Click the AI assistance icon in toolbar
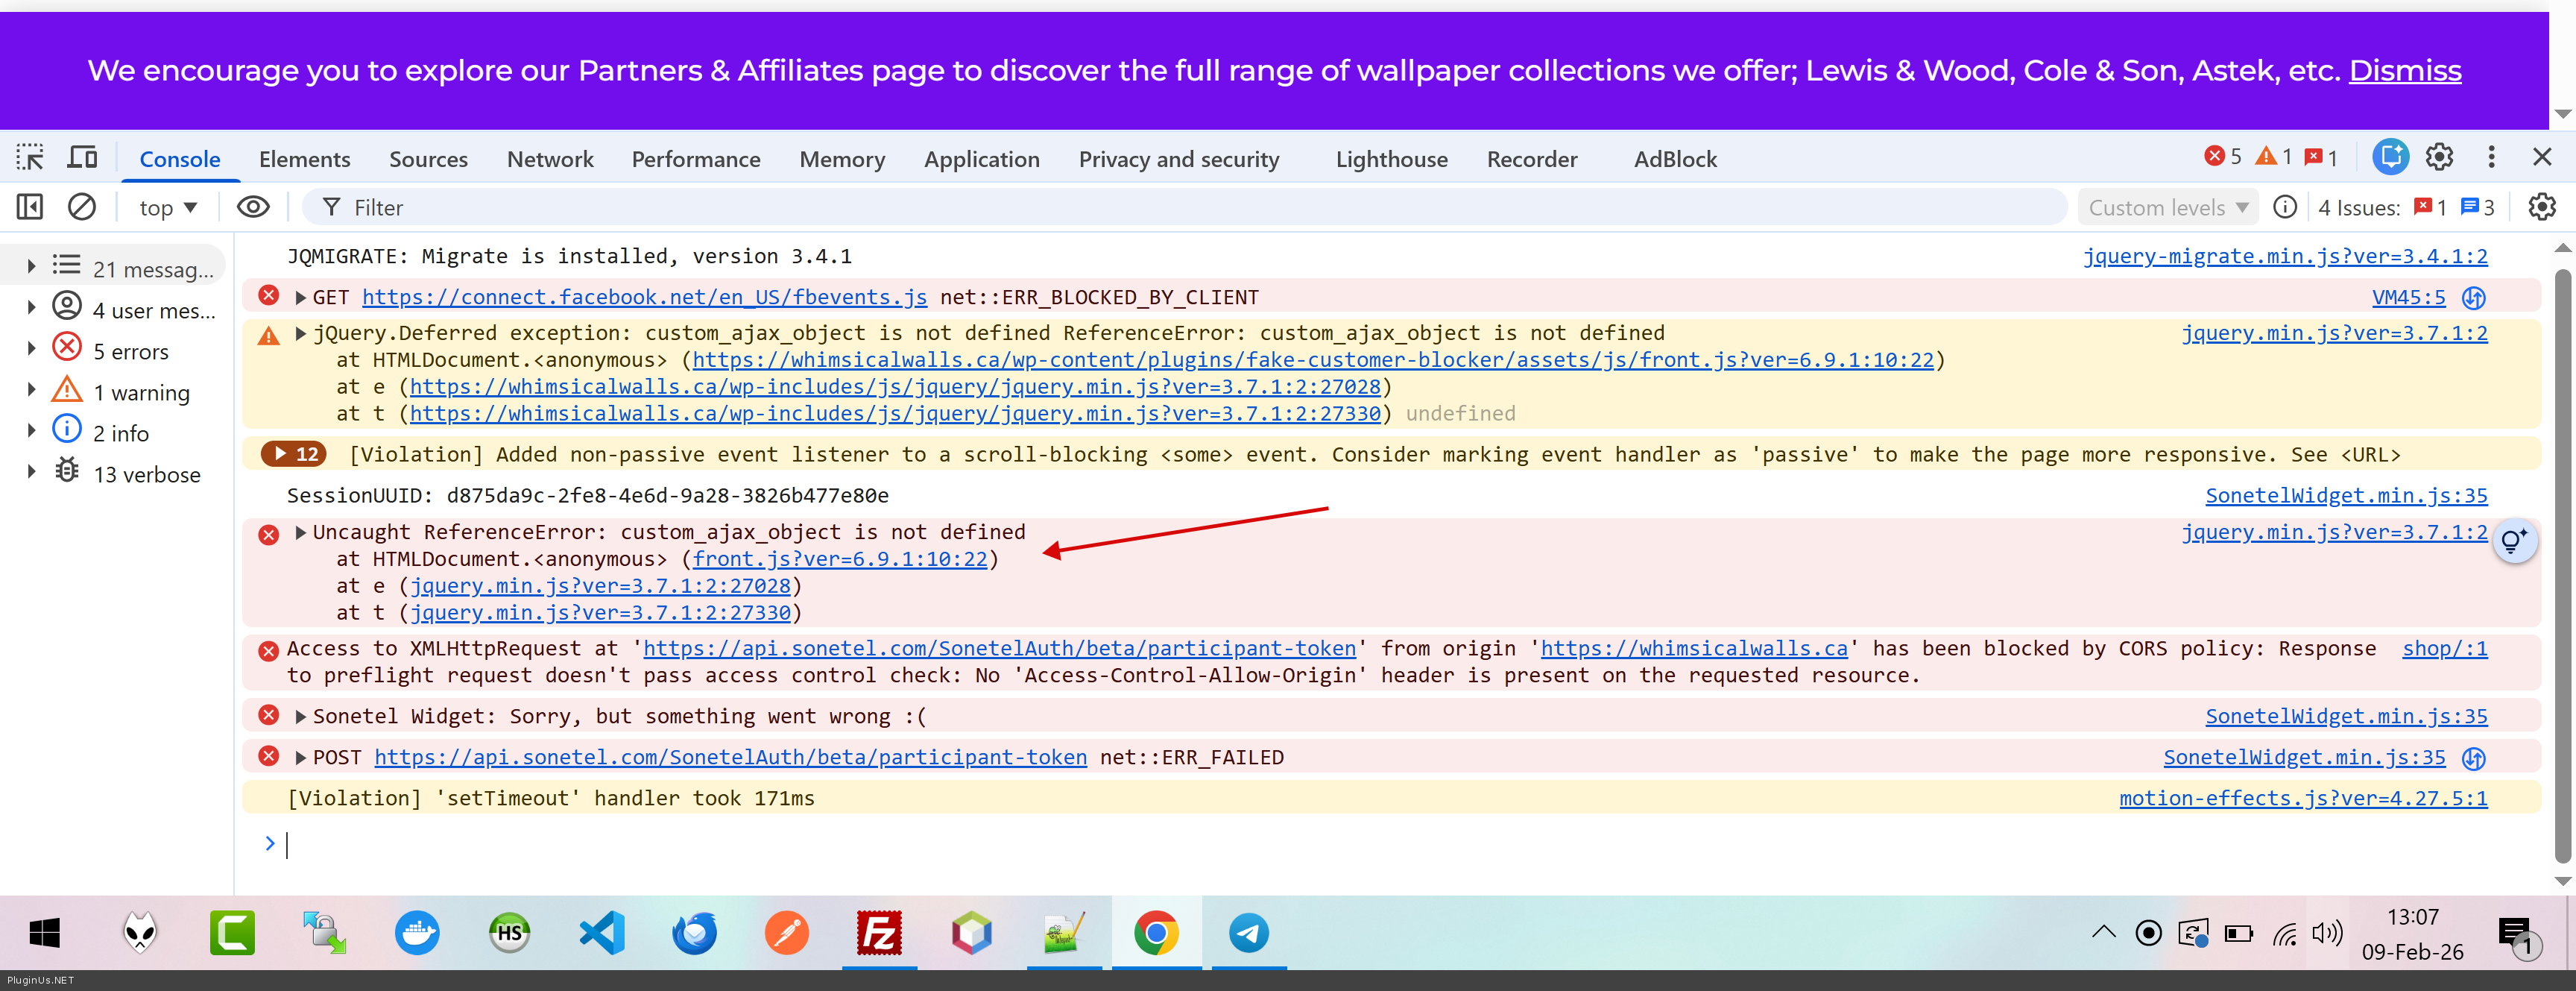Image resolution: width=2576 pixels, height=991 pixels. point(2390,157)
